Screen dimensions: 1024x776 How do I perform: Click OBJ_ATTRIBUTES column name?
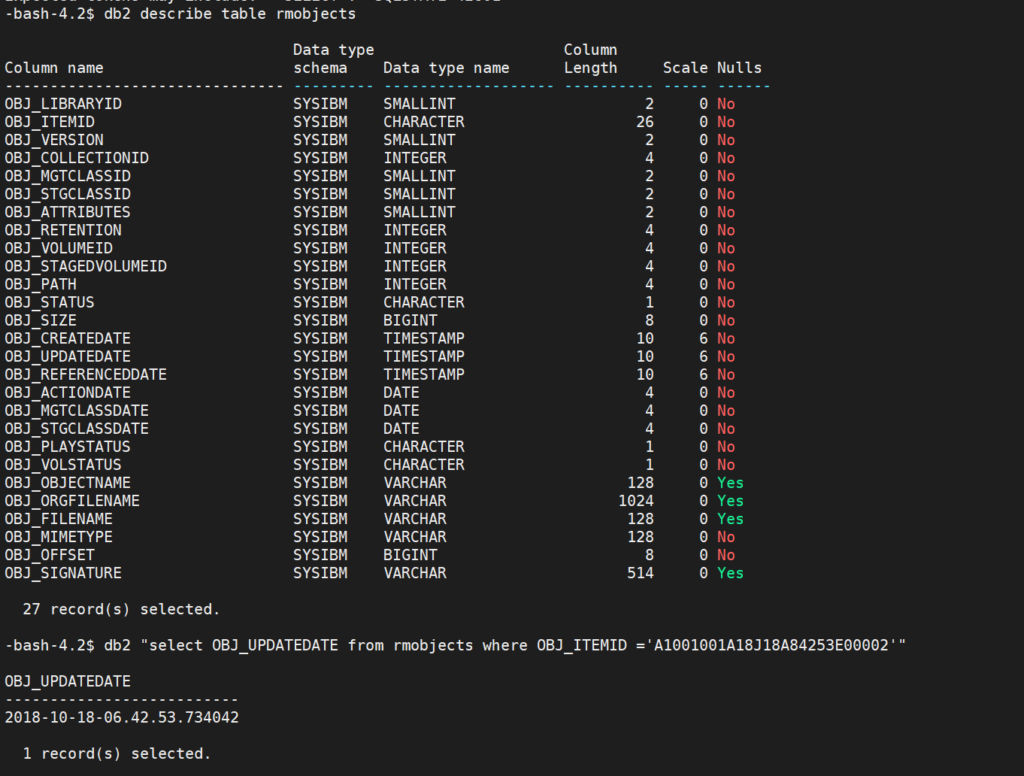67,212
